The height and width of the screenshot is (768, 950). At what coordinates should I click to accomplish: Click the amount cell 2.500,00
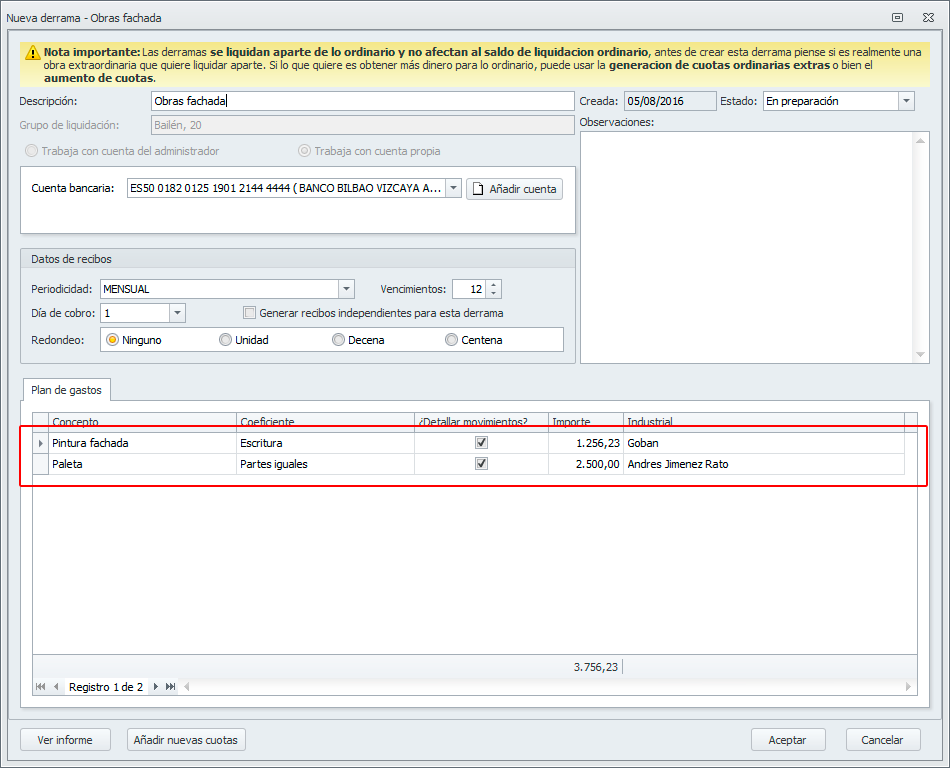[x=586, y=464]
